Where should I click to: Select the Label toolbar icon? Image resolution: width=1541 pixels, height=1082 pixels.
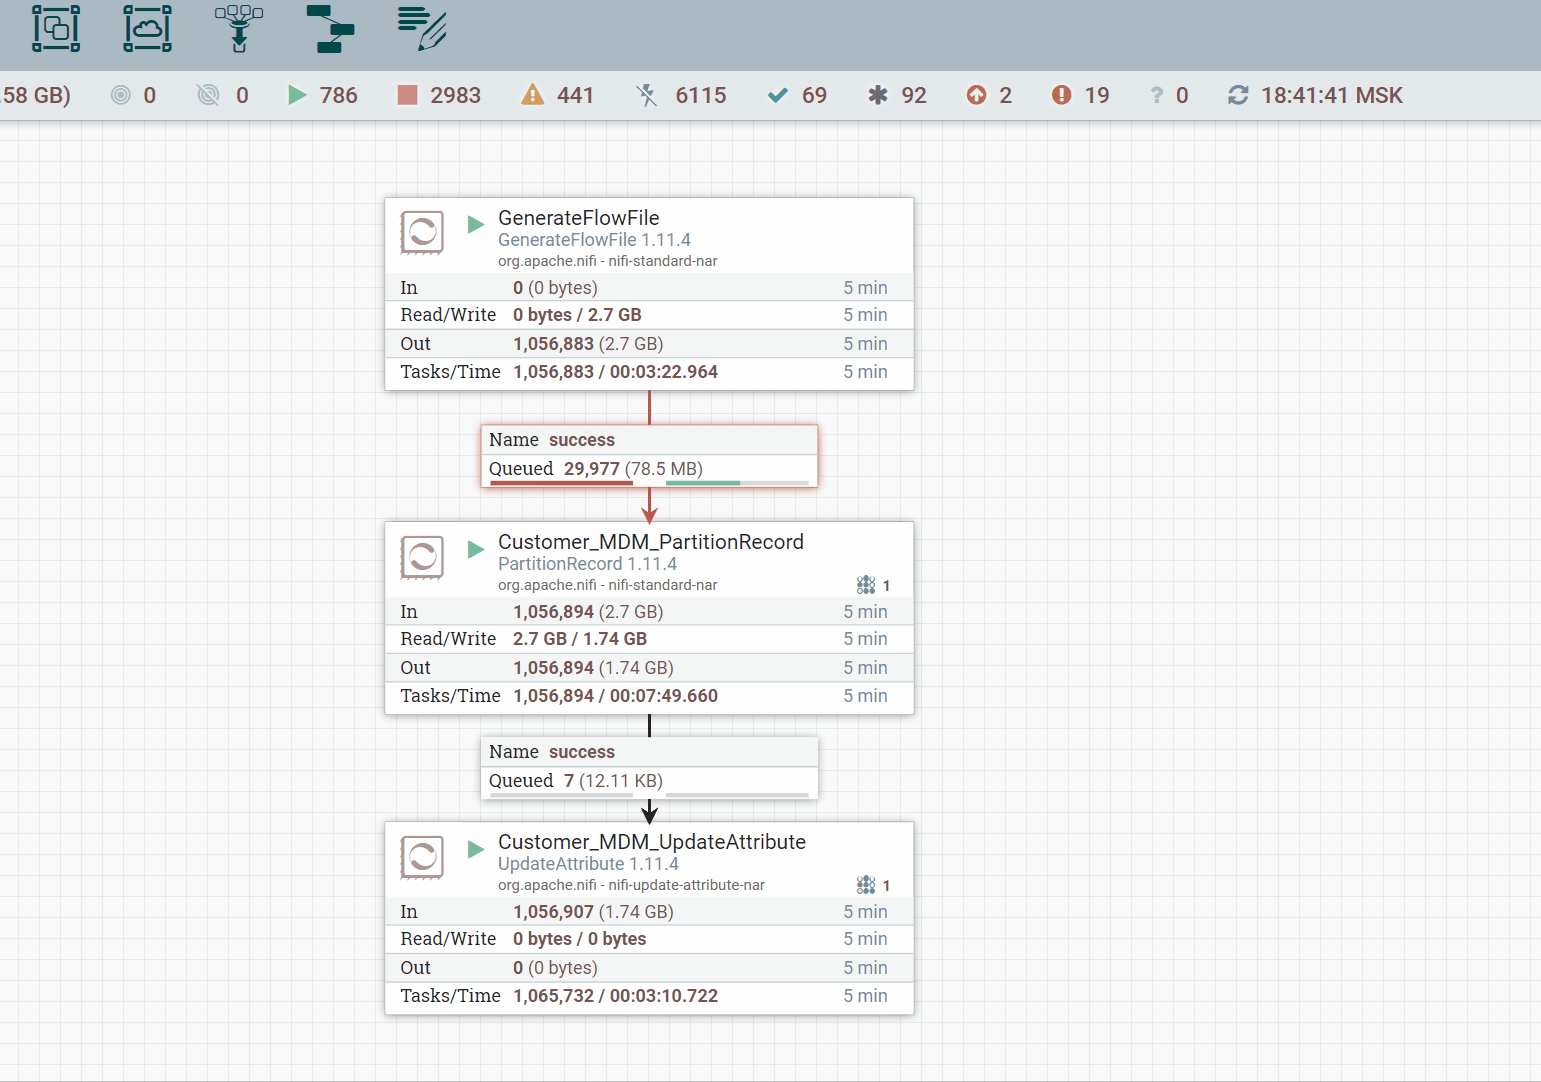click(422, 28)
